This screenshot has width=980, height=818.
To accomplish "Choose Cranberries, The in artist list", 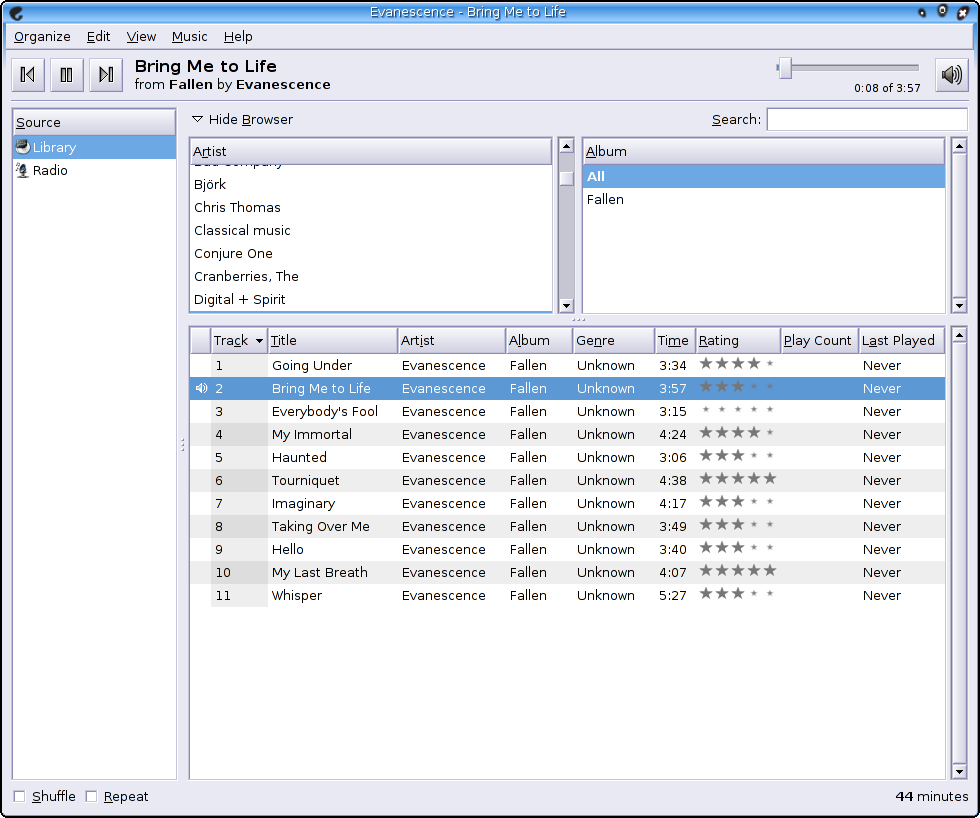I will pyautogui.click(x=246, y=276).
